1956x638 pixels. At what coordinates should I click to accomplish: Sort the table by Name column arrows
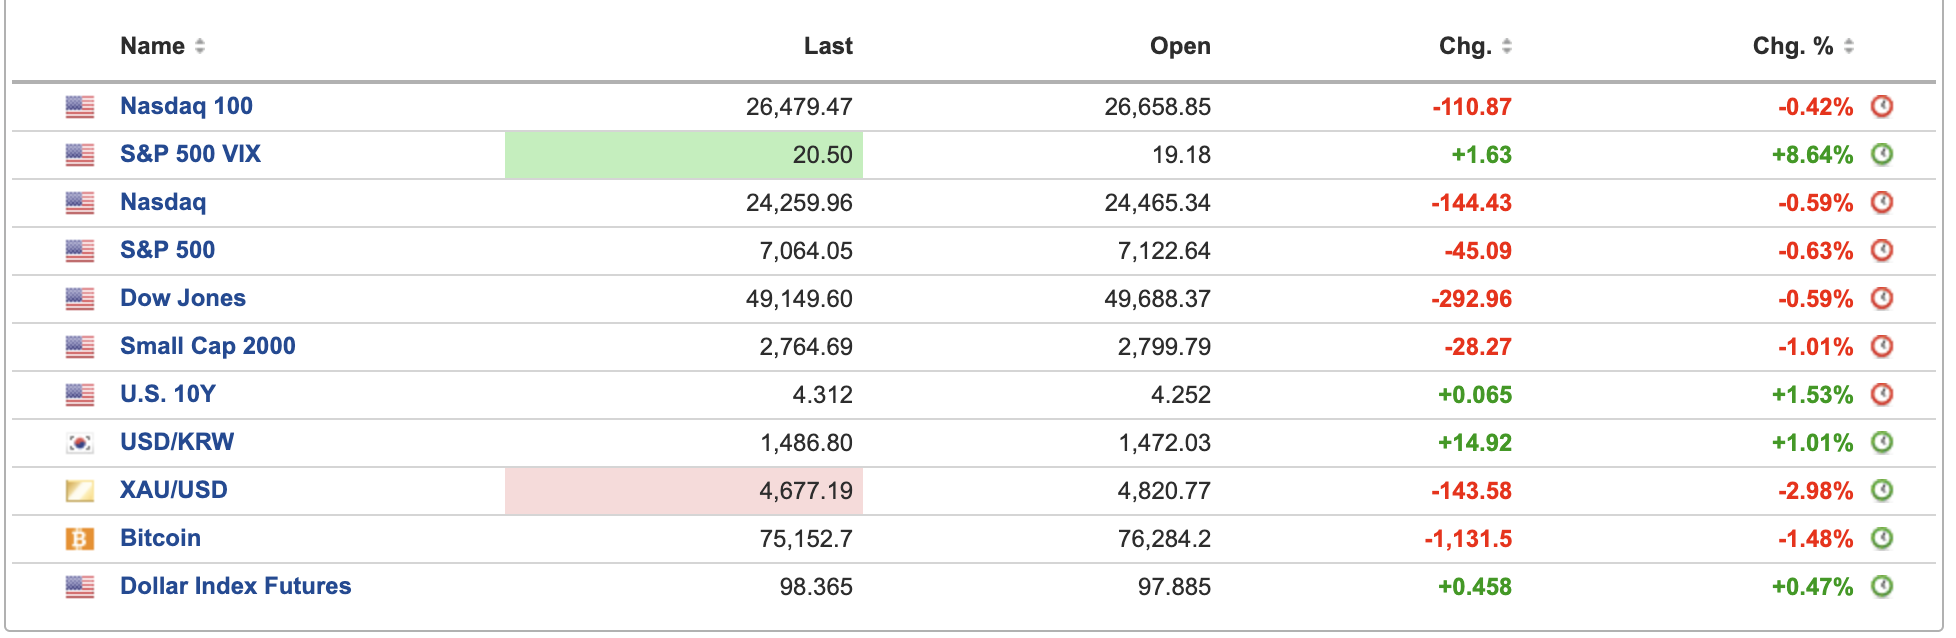pos(200,46)
